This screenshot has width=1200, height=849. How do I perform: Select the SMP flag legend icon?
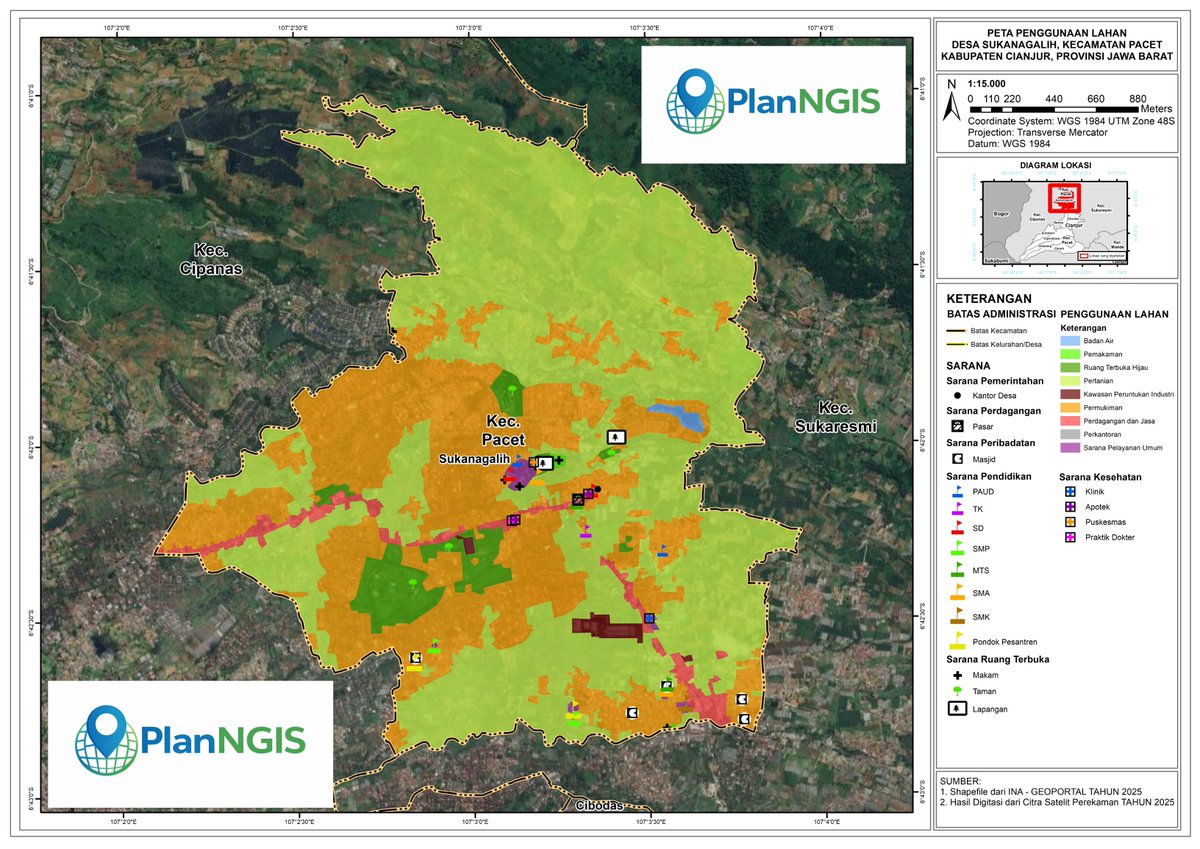(955, 548)
